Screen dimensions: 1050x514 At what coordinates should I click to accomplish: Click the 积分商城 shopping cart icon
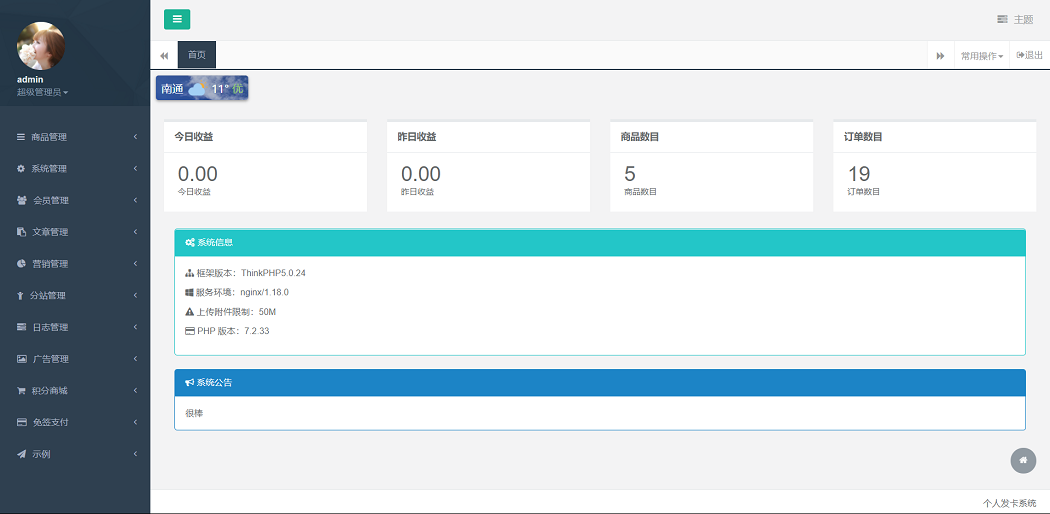tap(21, 391)
